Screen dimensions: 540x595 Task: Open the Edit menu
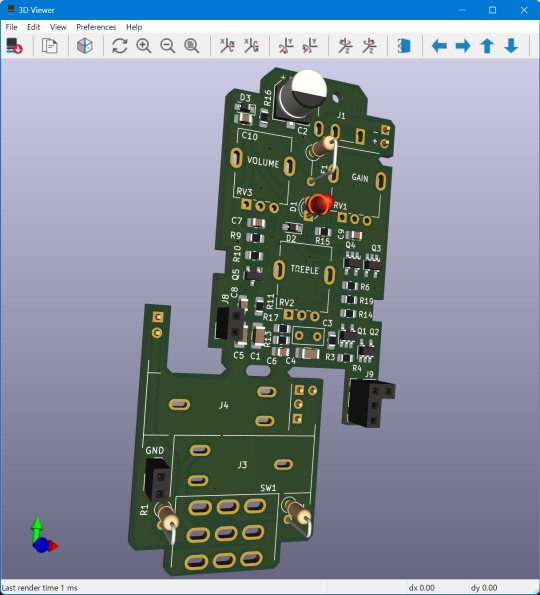point(33,27)
